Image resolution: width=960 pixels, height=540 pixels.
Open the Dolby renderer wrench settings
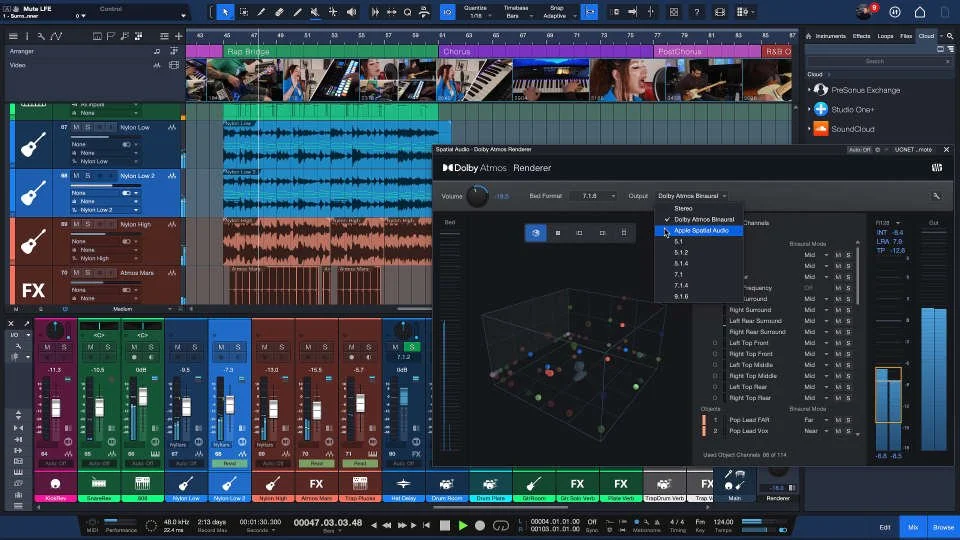[x=936, y=196]
